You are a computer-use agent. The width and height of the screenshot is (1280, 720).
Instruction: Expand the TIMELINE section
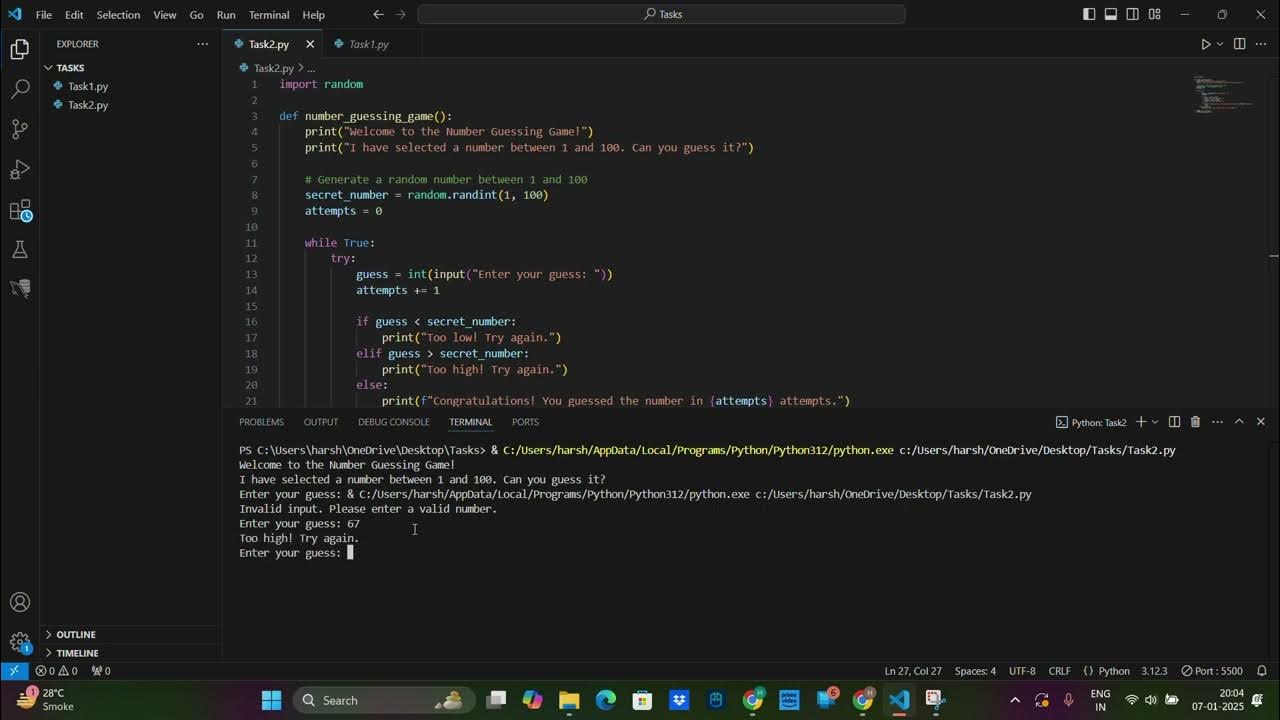[x=131, y=653]
